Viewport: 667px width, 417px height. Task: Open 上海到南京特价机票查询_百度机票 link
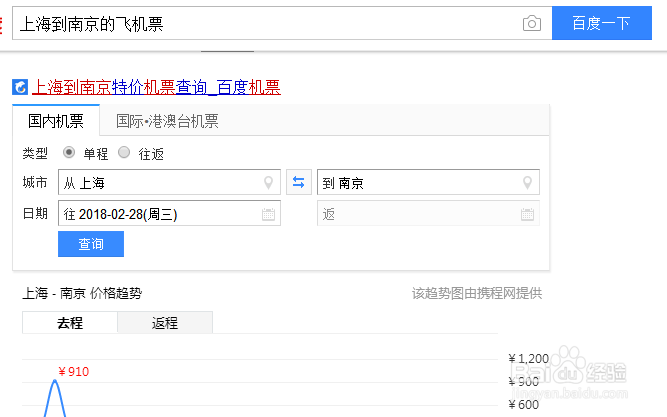tap(156, 87)
